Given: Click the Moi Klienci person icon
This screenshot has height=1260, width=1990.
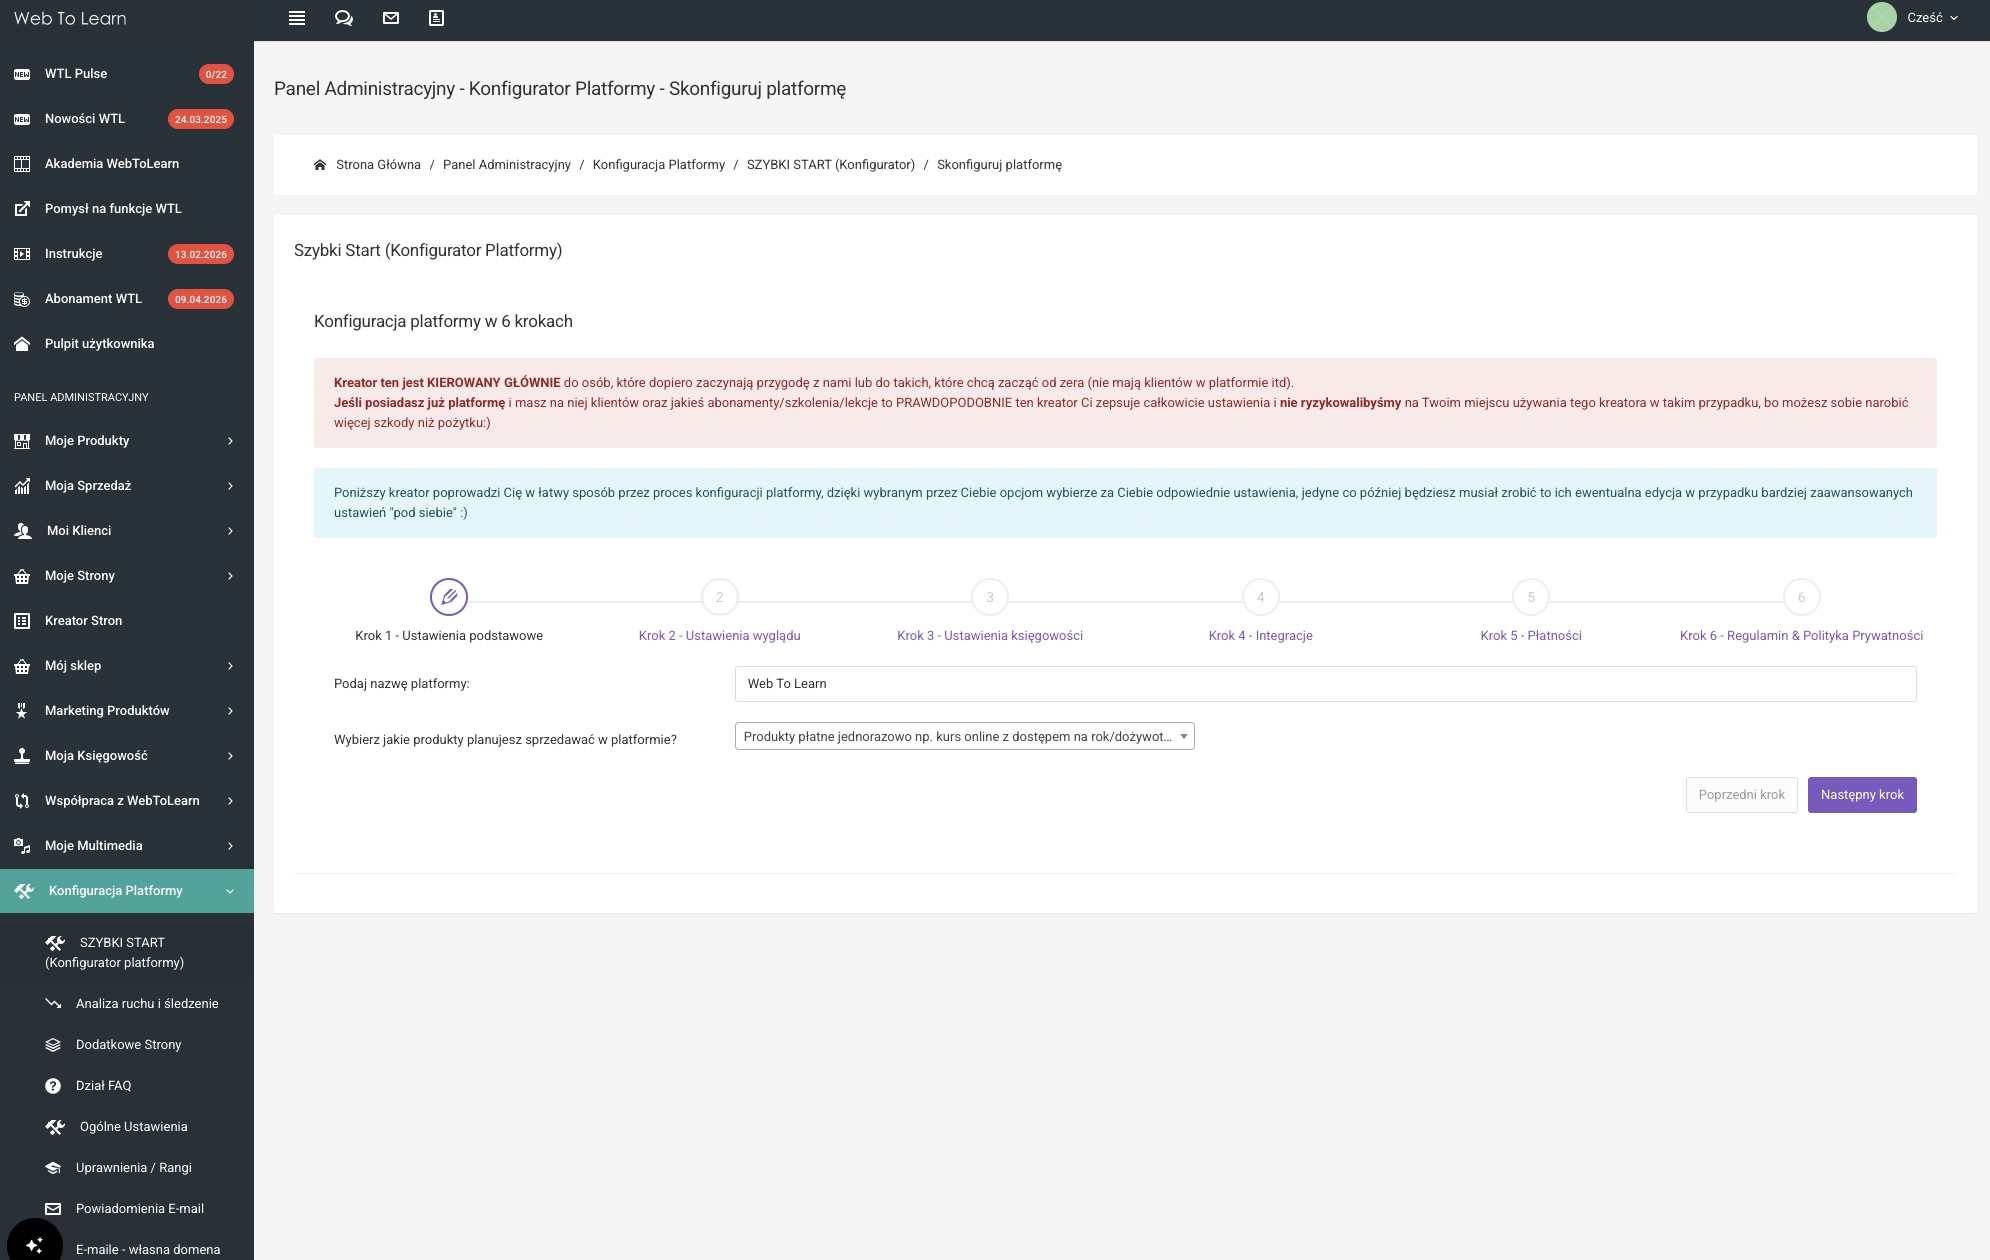Looking at the screenshot, I should (23, 531).
